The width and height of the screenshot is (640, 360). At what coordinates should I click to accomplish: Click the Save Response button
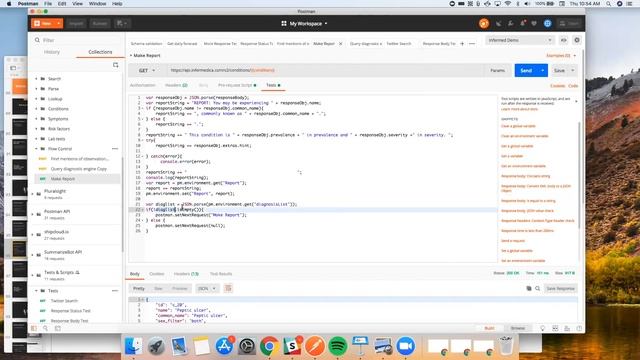pos(560,289)
